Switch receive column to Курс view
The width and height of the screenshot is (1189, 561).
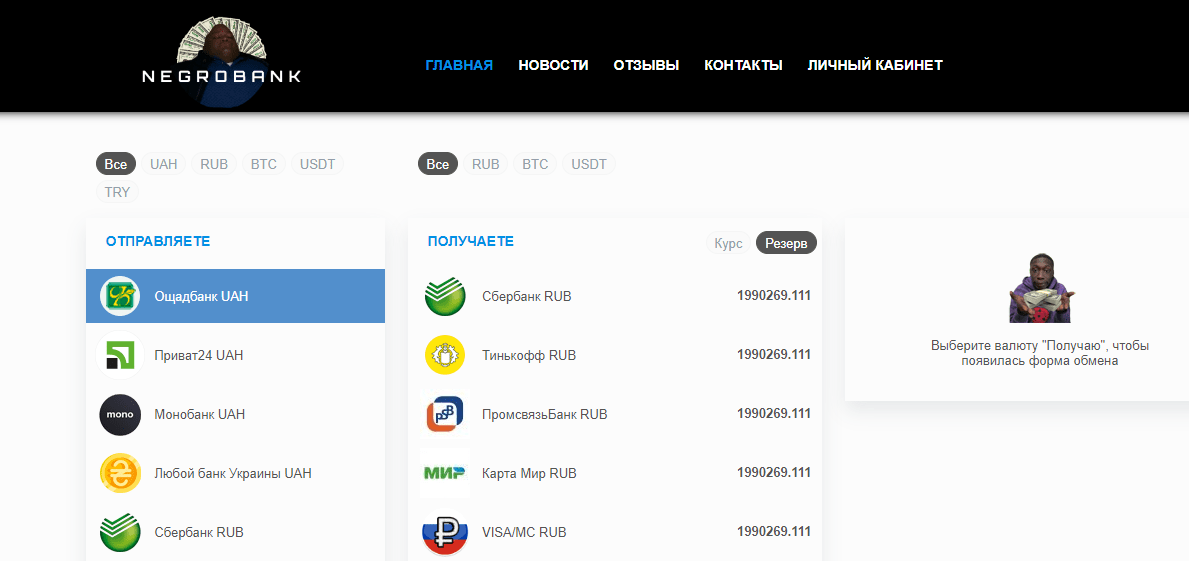click(x=728, y=243)
